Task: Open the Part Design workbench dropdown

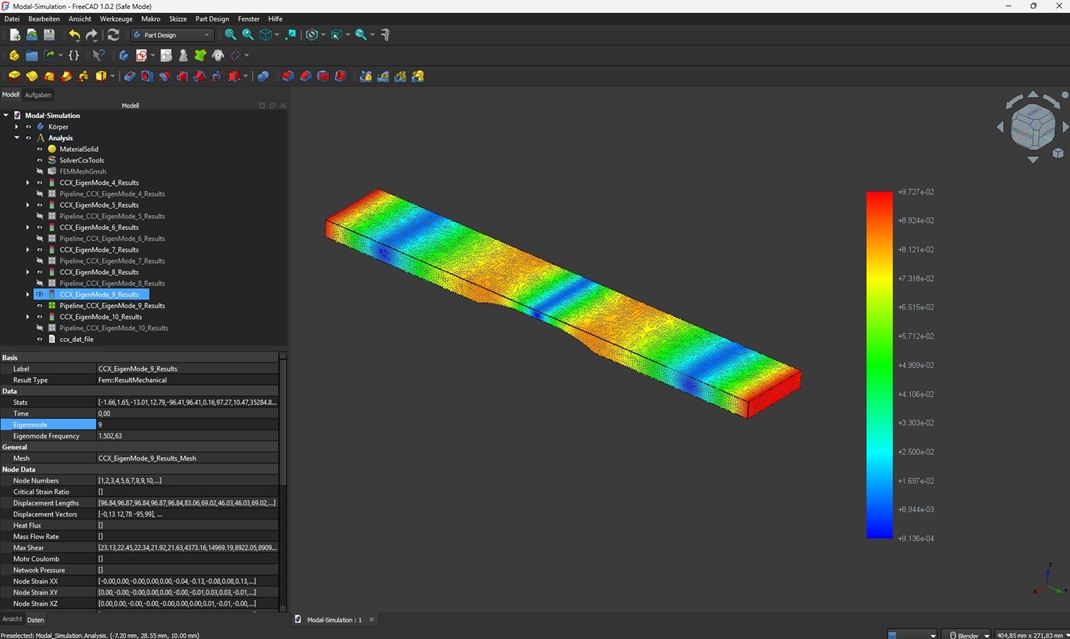Action: click(172, 35)
